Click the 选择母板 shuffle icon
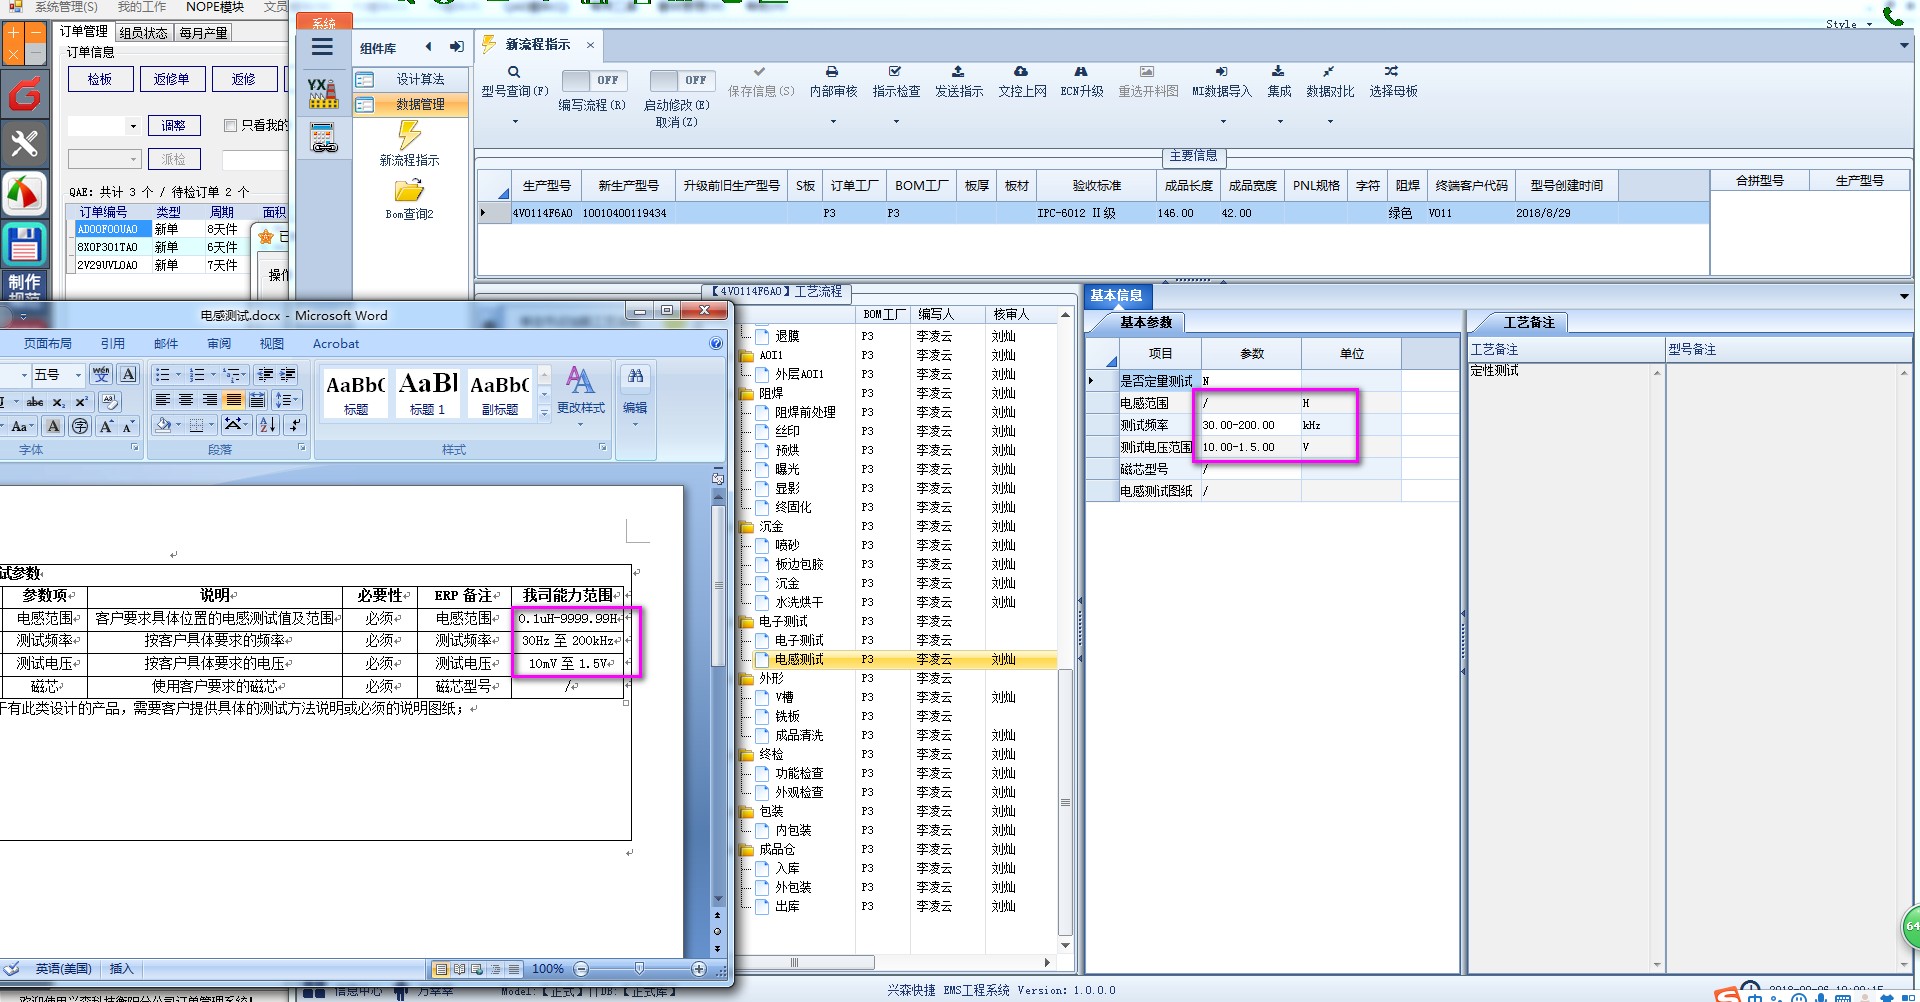Image resolution: width=1920 pixels, height=1002 pixels. (1392, 72)
